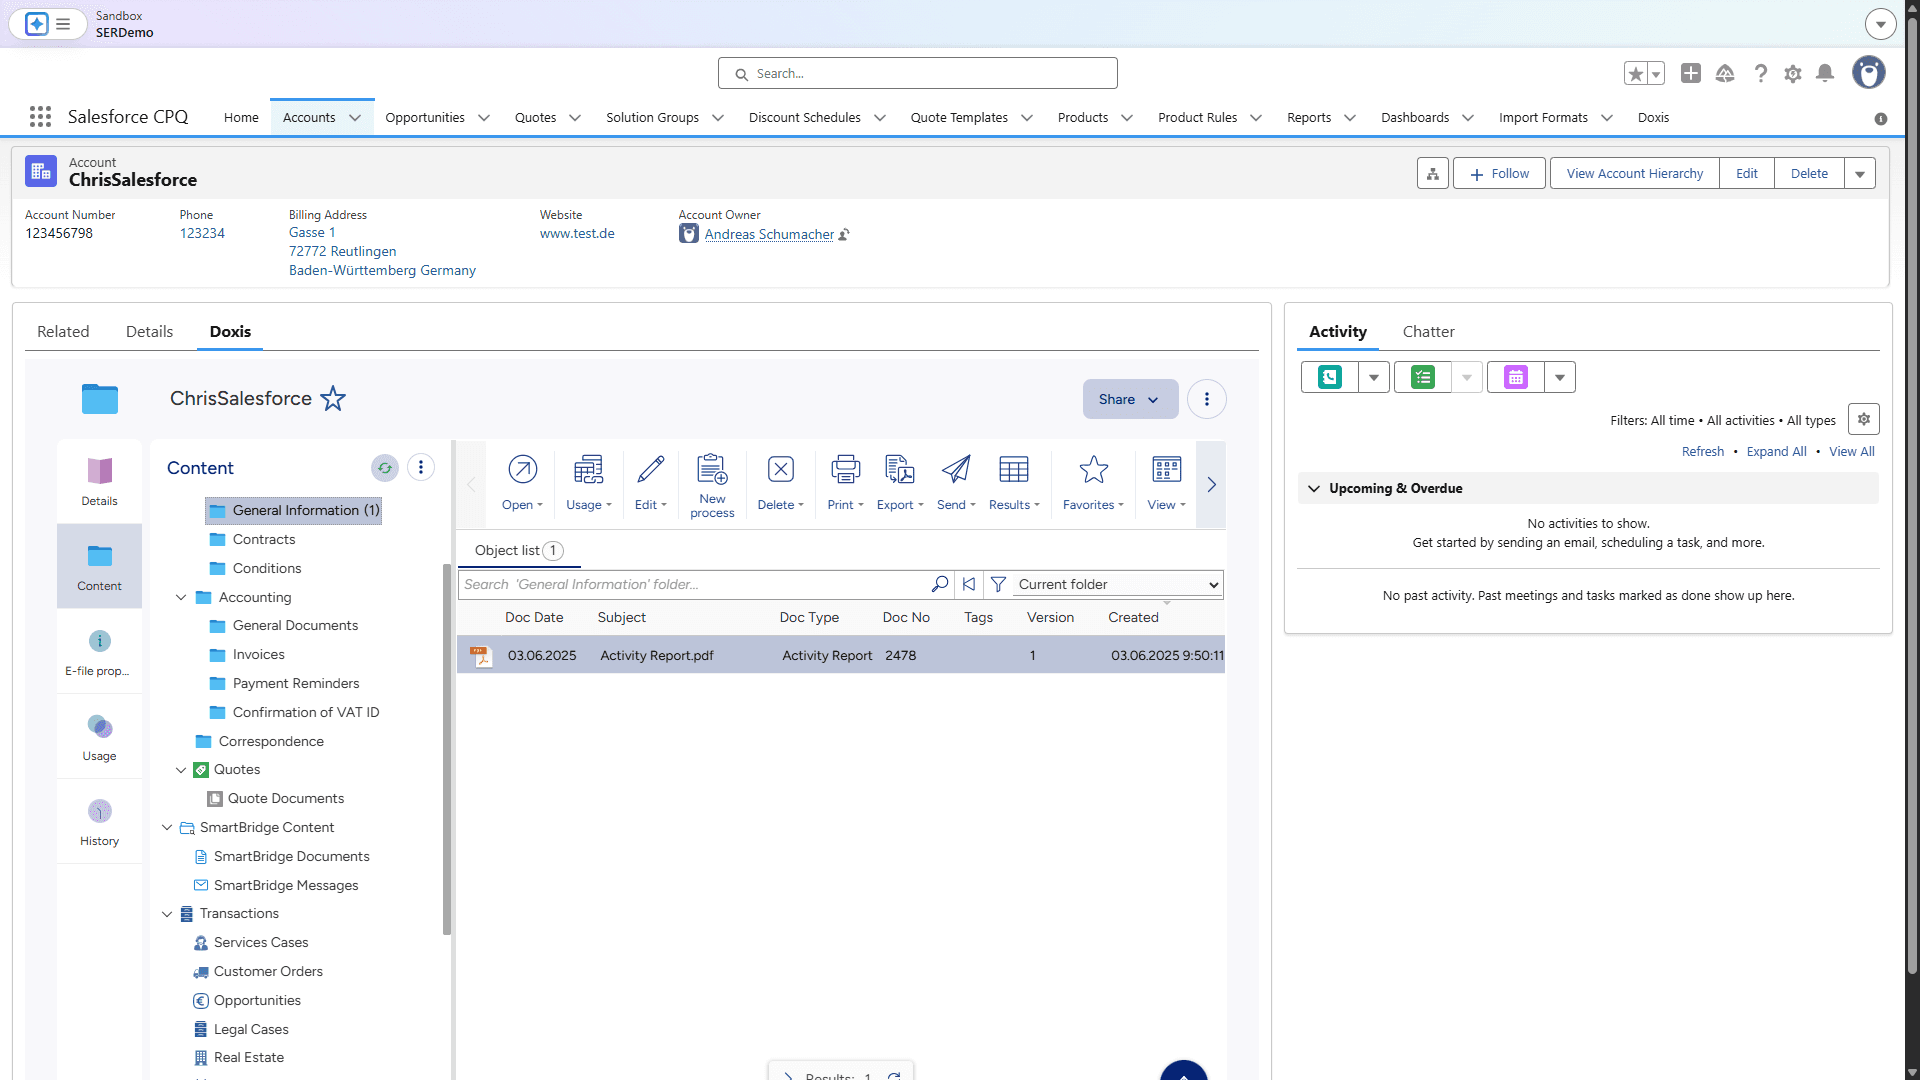The image size is (1920, 1080).
Task: Collapse the Quotes tree node
Action: coord(181,769)
